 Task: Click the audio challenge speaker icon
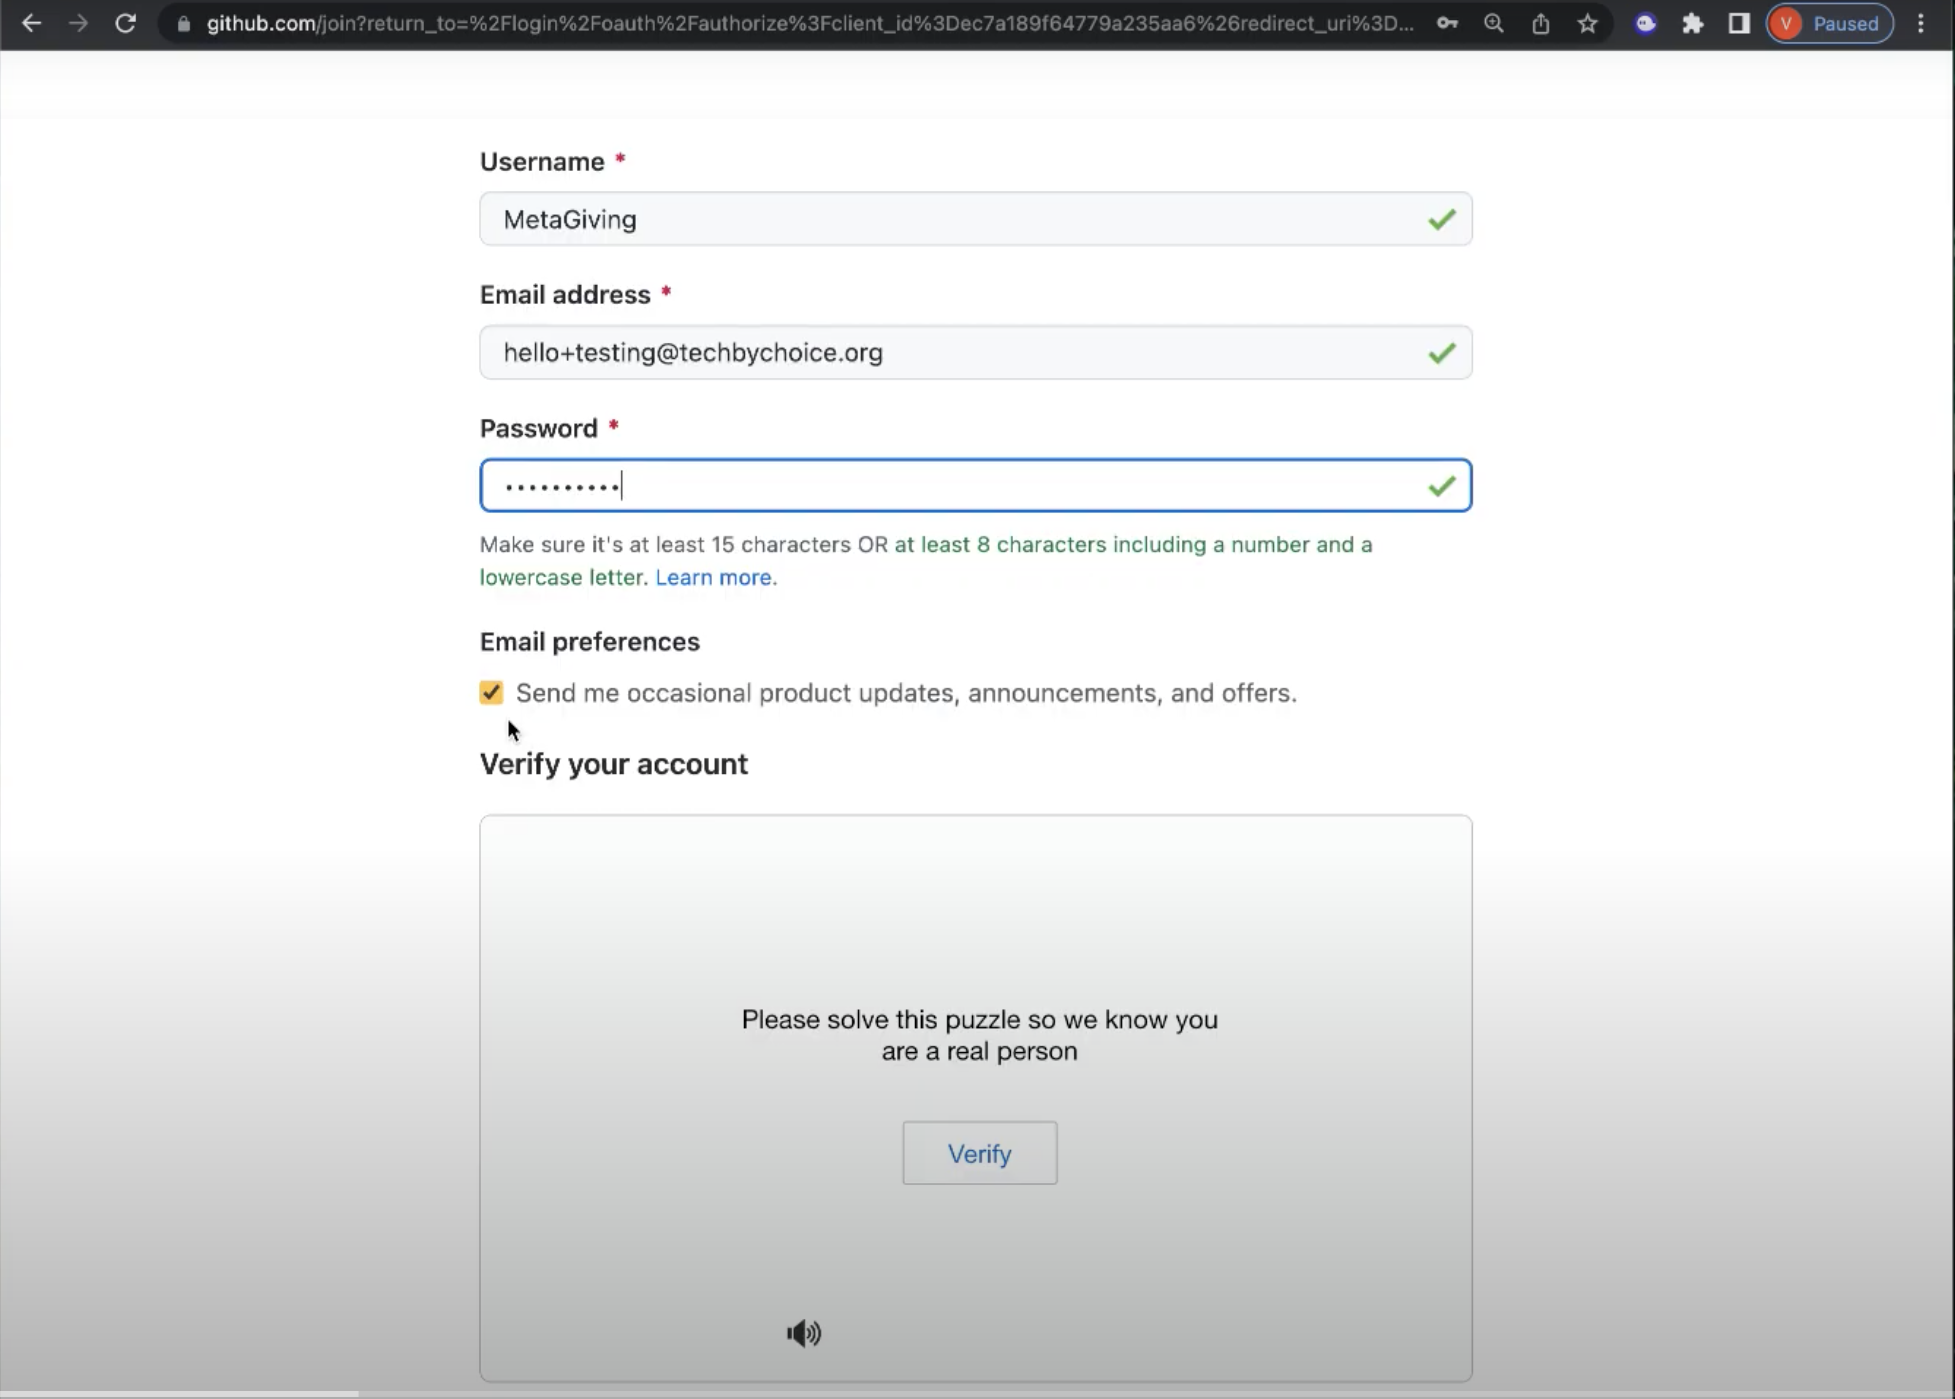click(804, 1333)
